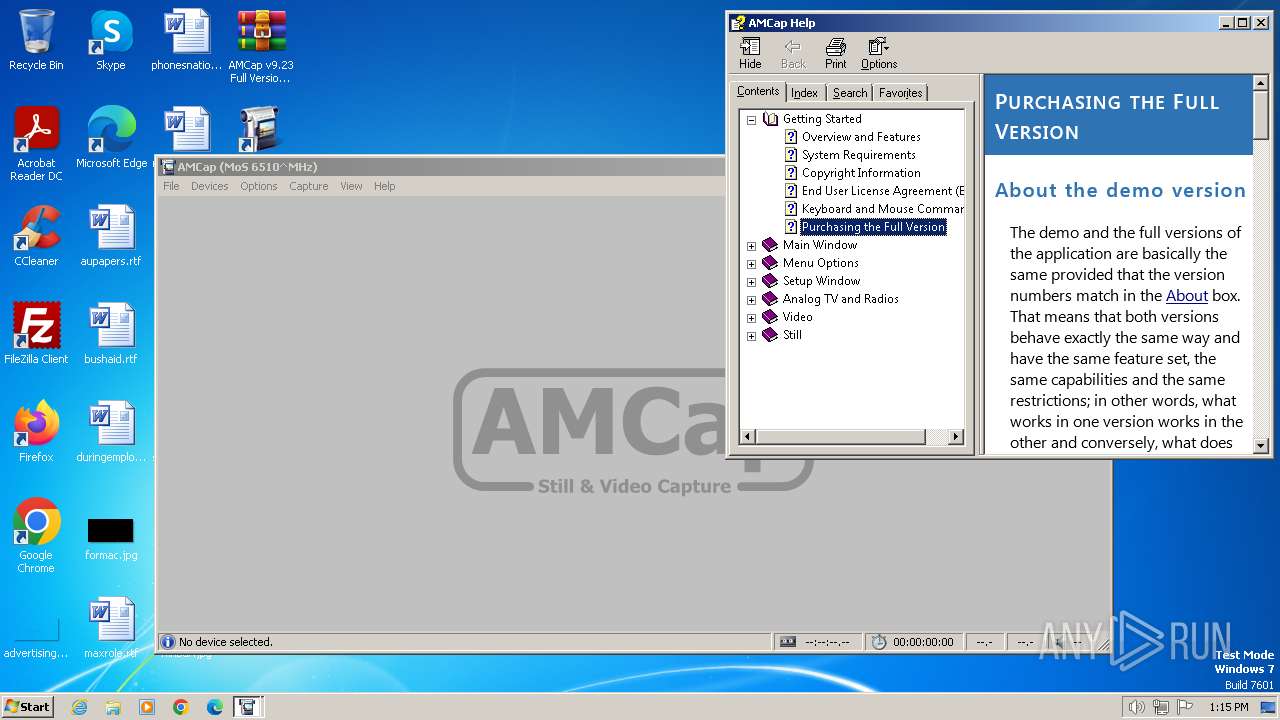Expand the Menu Options tree node
1280x720 pixels.
coord(751,263)
